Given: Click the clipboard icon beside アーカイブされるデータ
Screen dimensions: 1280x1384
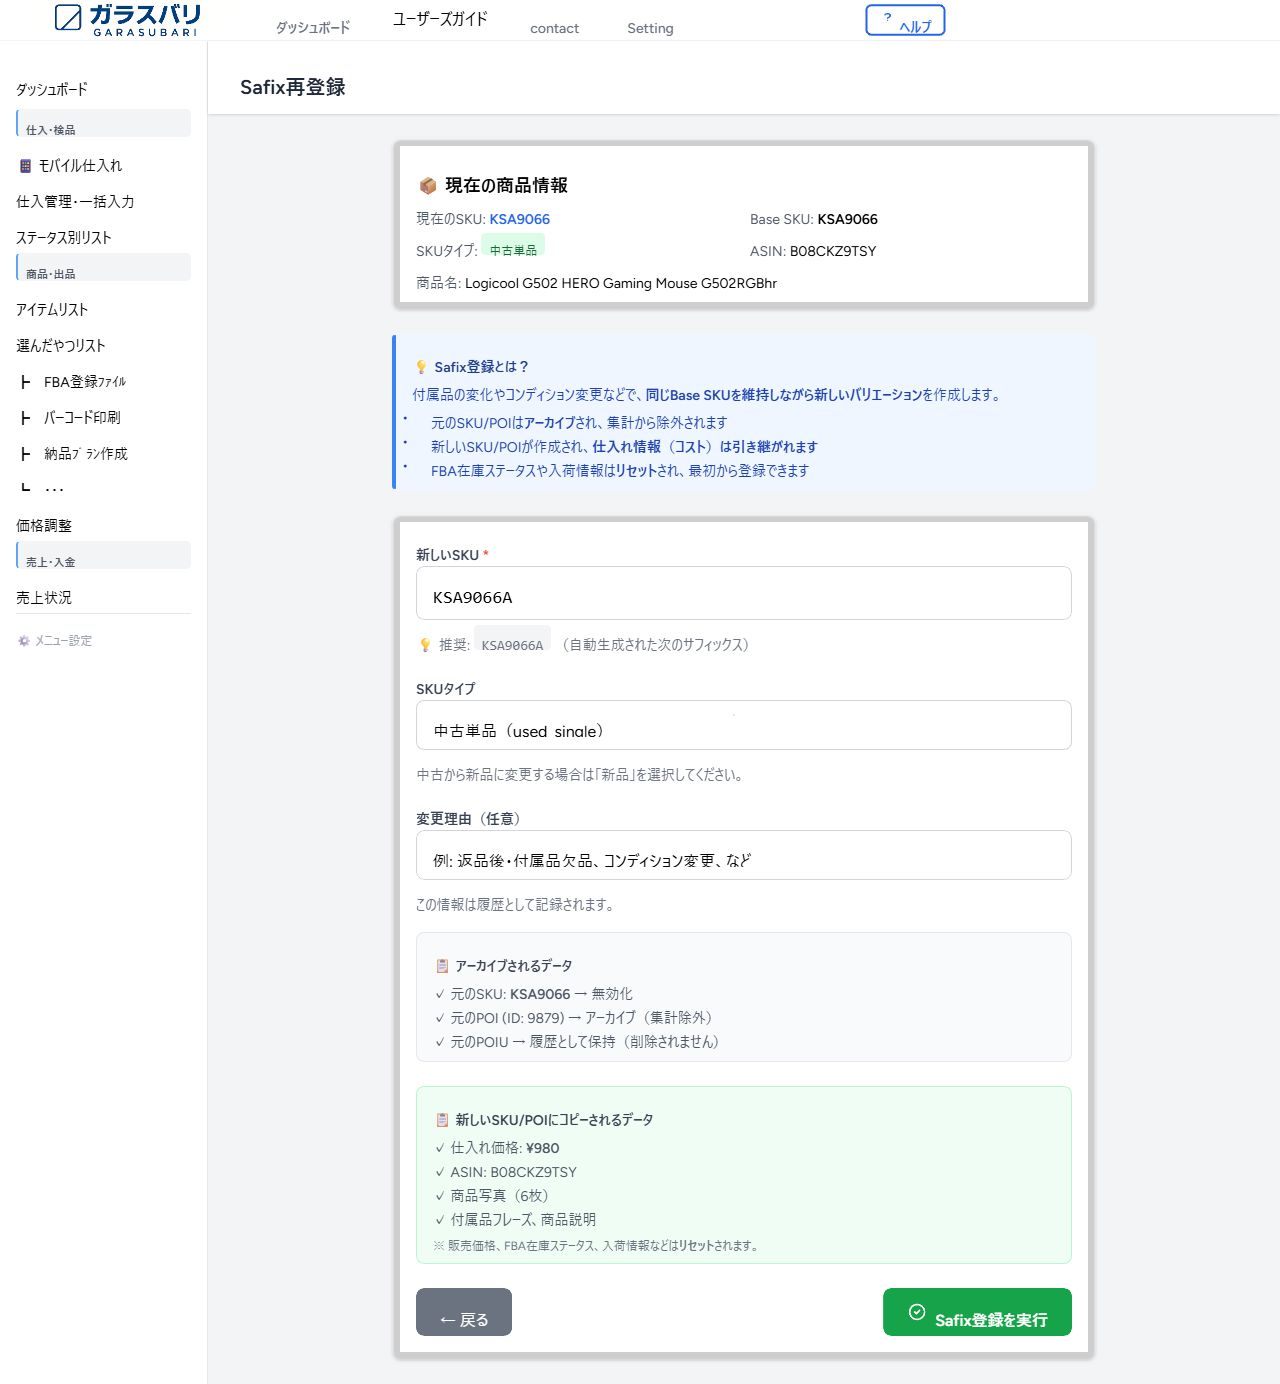Looking at the screenshot, I should pyautogui.click(x=442, y=966).
